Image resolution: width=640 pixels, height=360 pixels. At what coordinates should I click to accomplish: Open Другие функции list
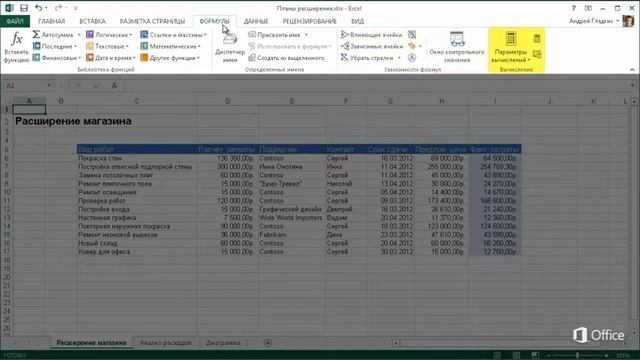pos(170,58)
